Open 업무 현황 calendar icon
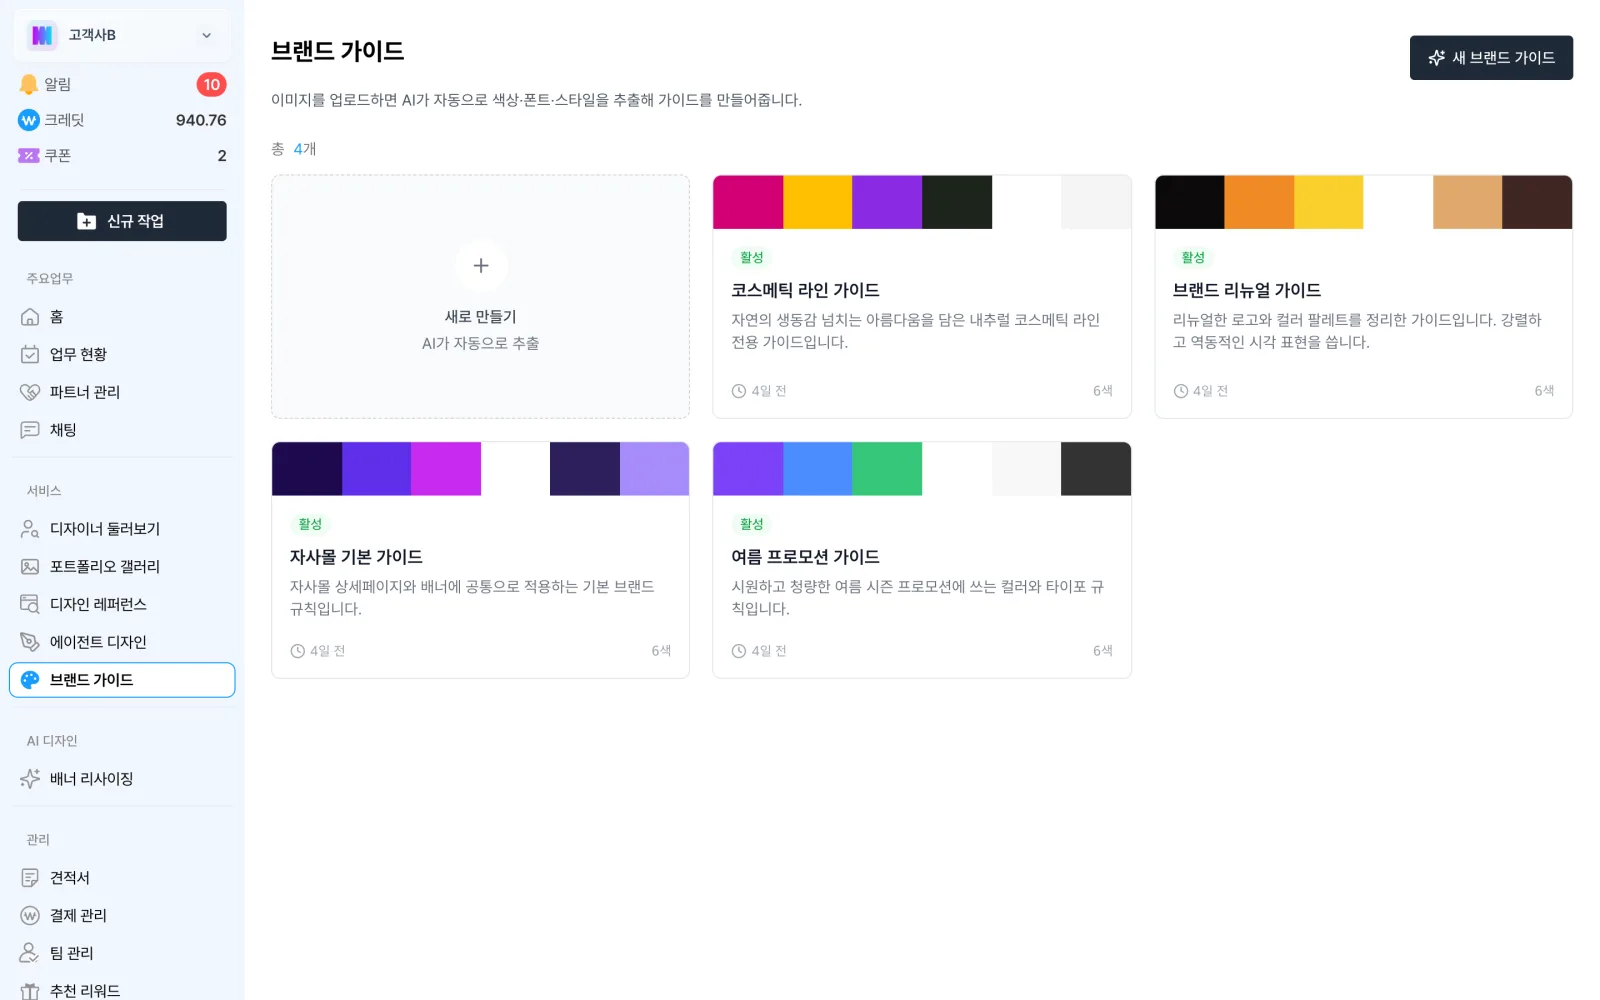This screenshot has width=1600, height=1000. [x=30, y=355]
